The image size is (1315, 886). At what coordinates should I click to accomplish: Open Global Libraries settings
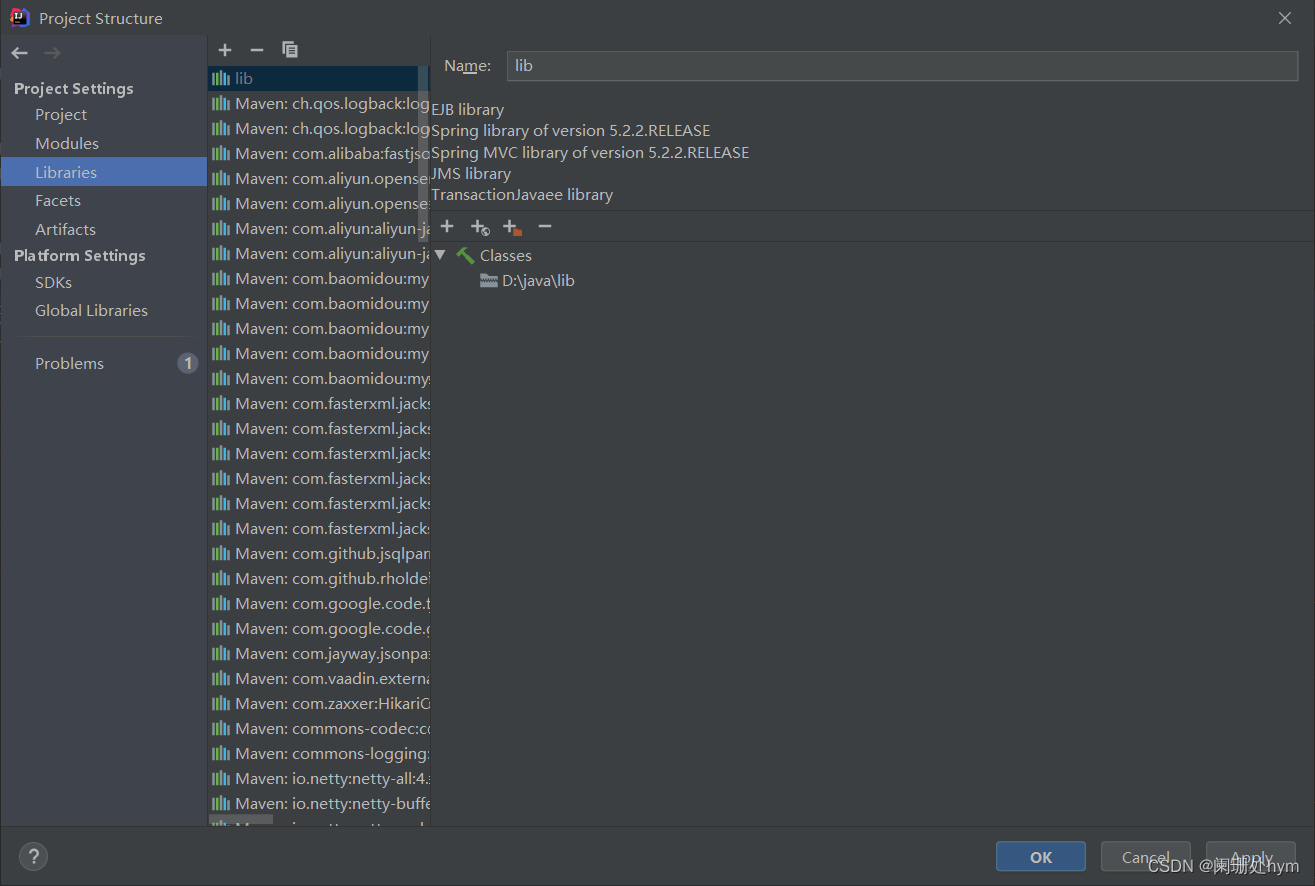click(x=91, y=311)
